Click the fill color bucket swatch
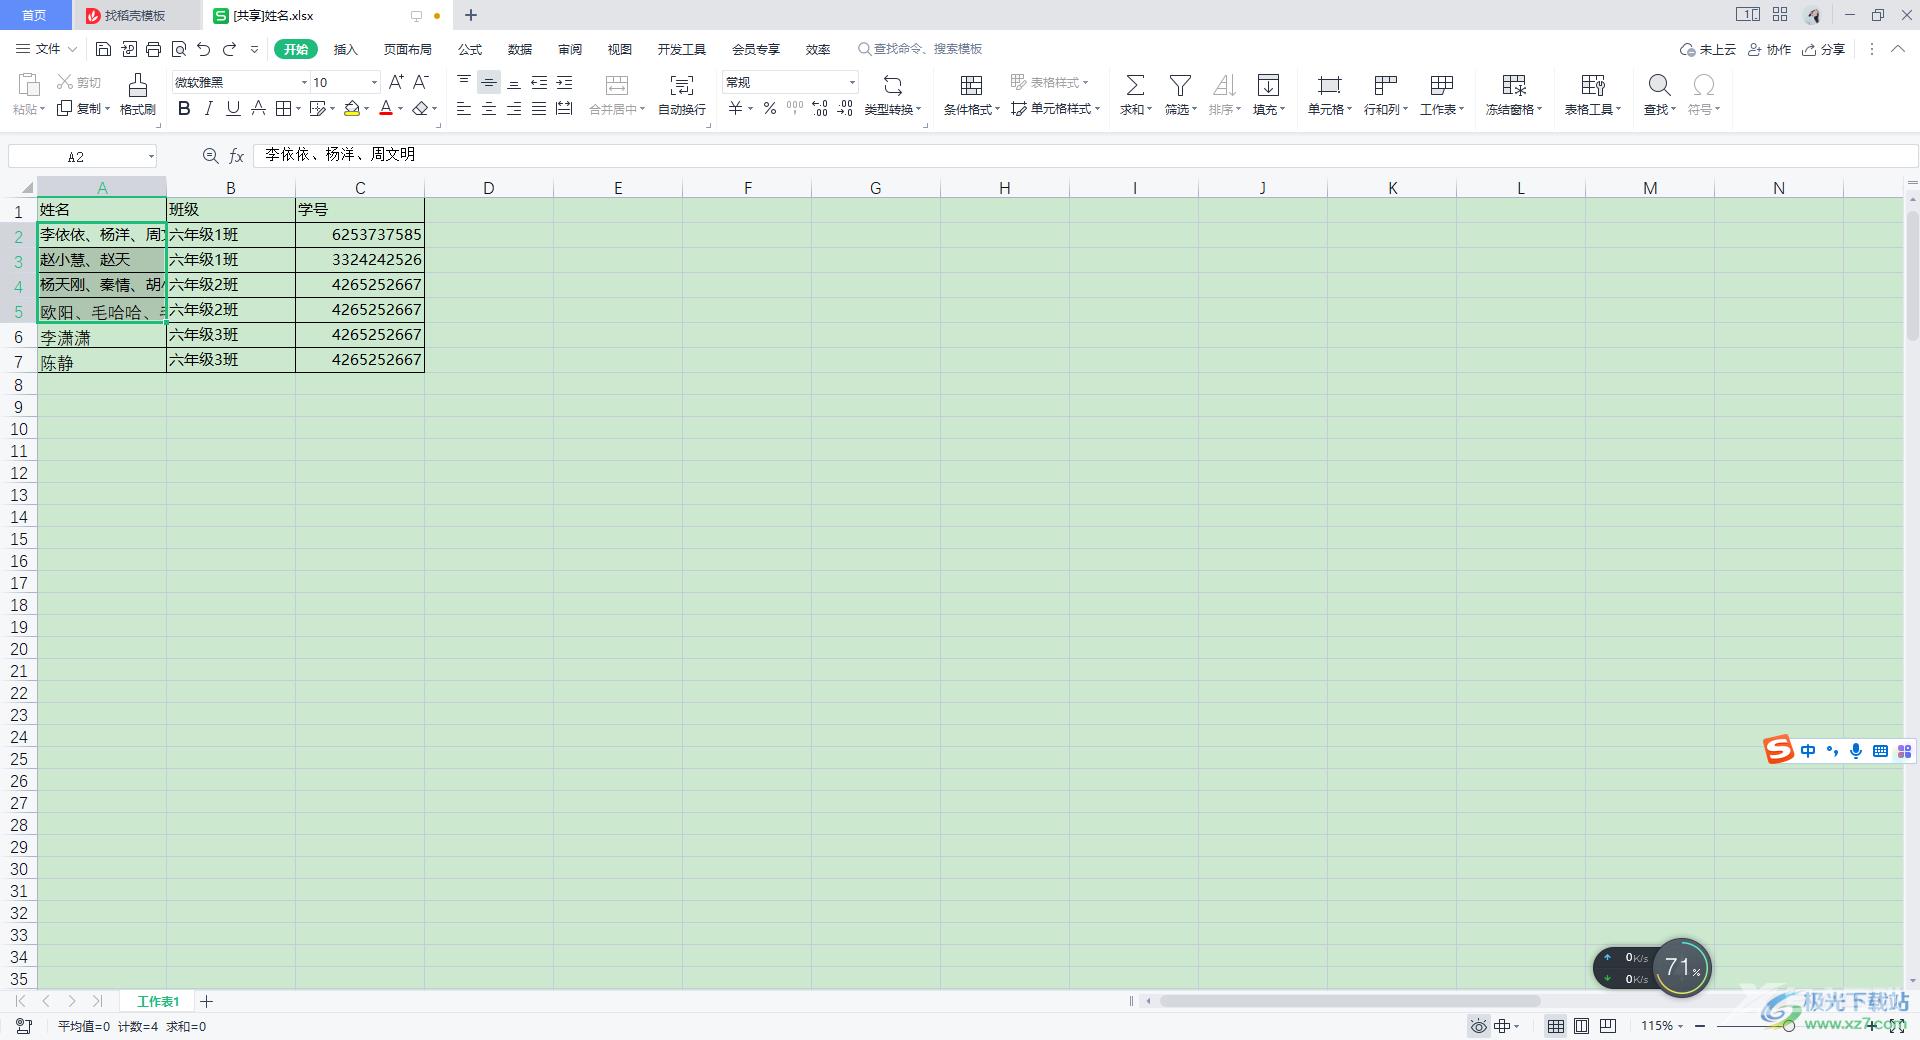1920x1040 pixels. (351, 108)
